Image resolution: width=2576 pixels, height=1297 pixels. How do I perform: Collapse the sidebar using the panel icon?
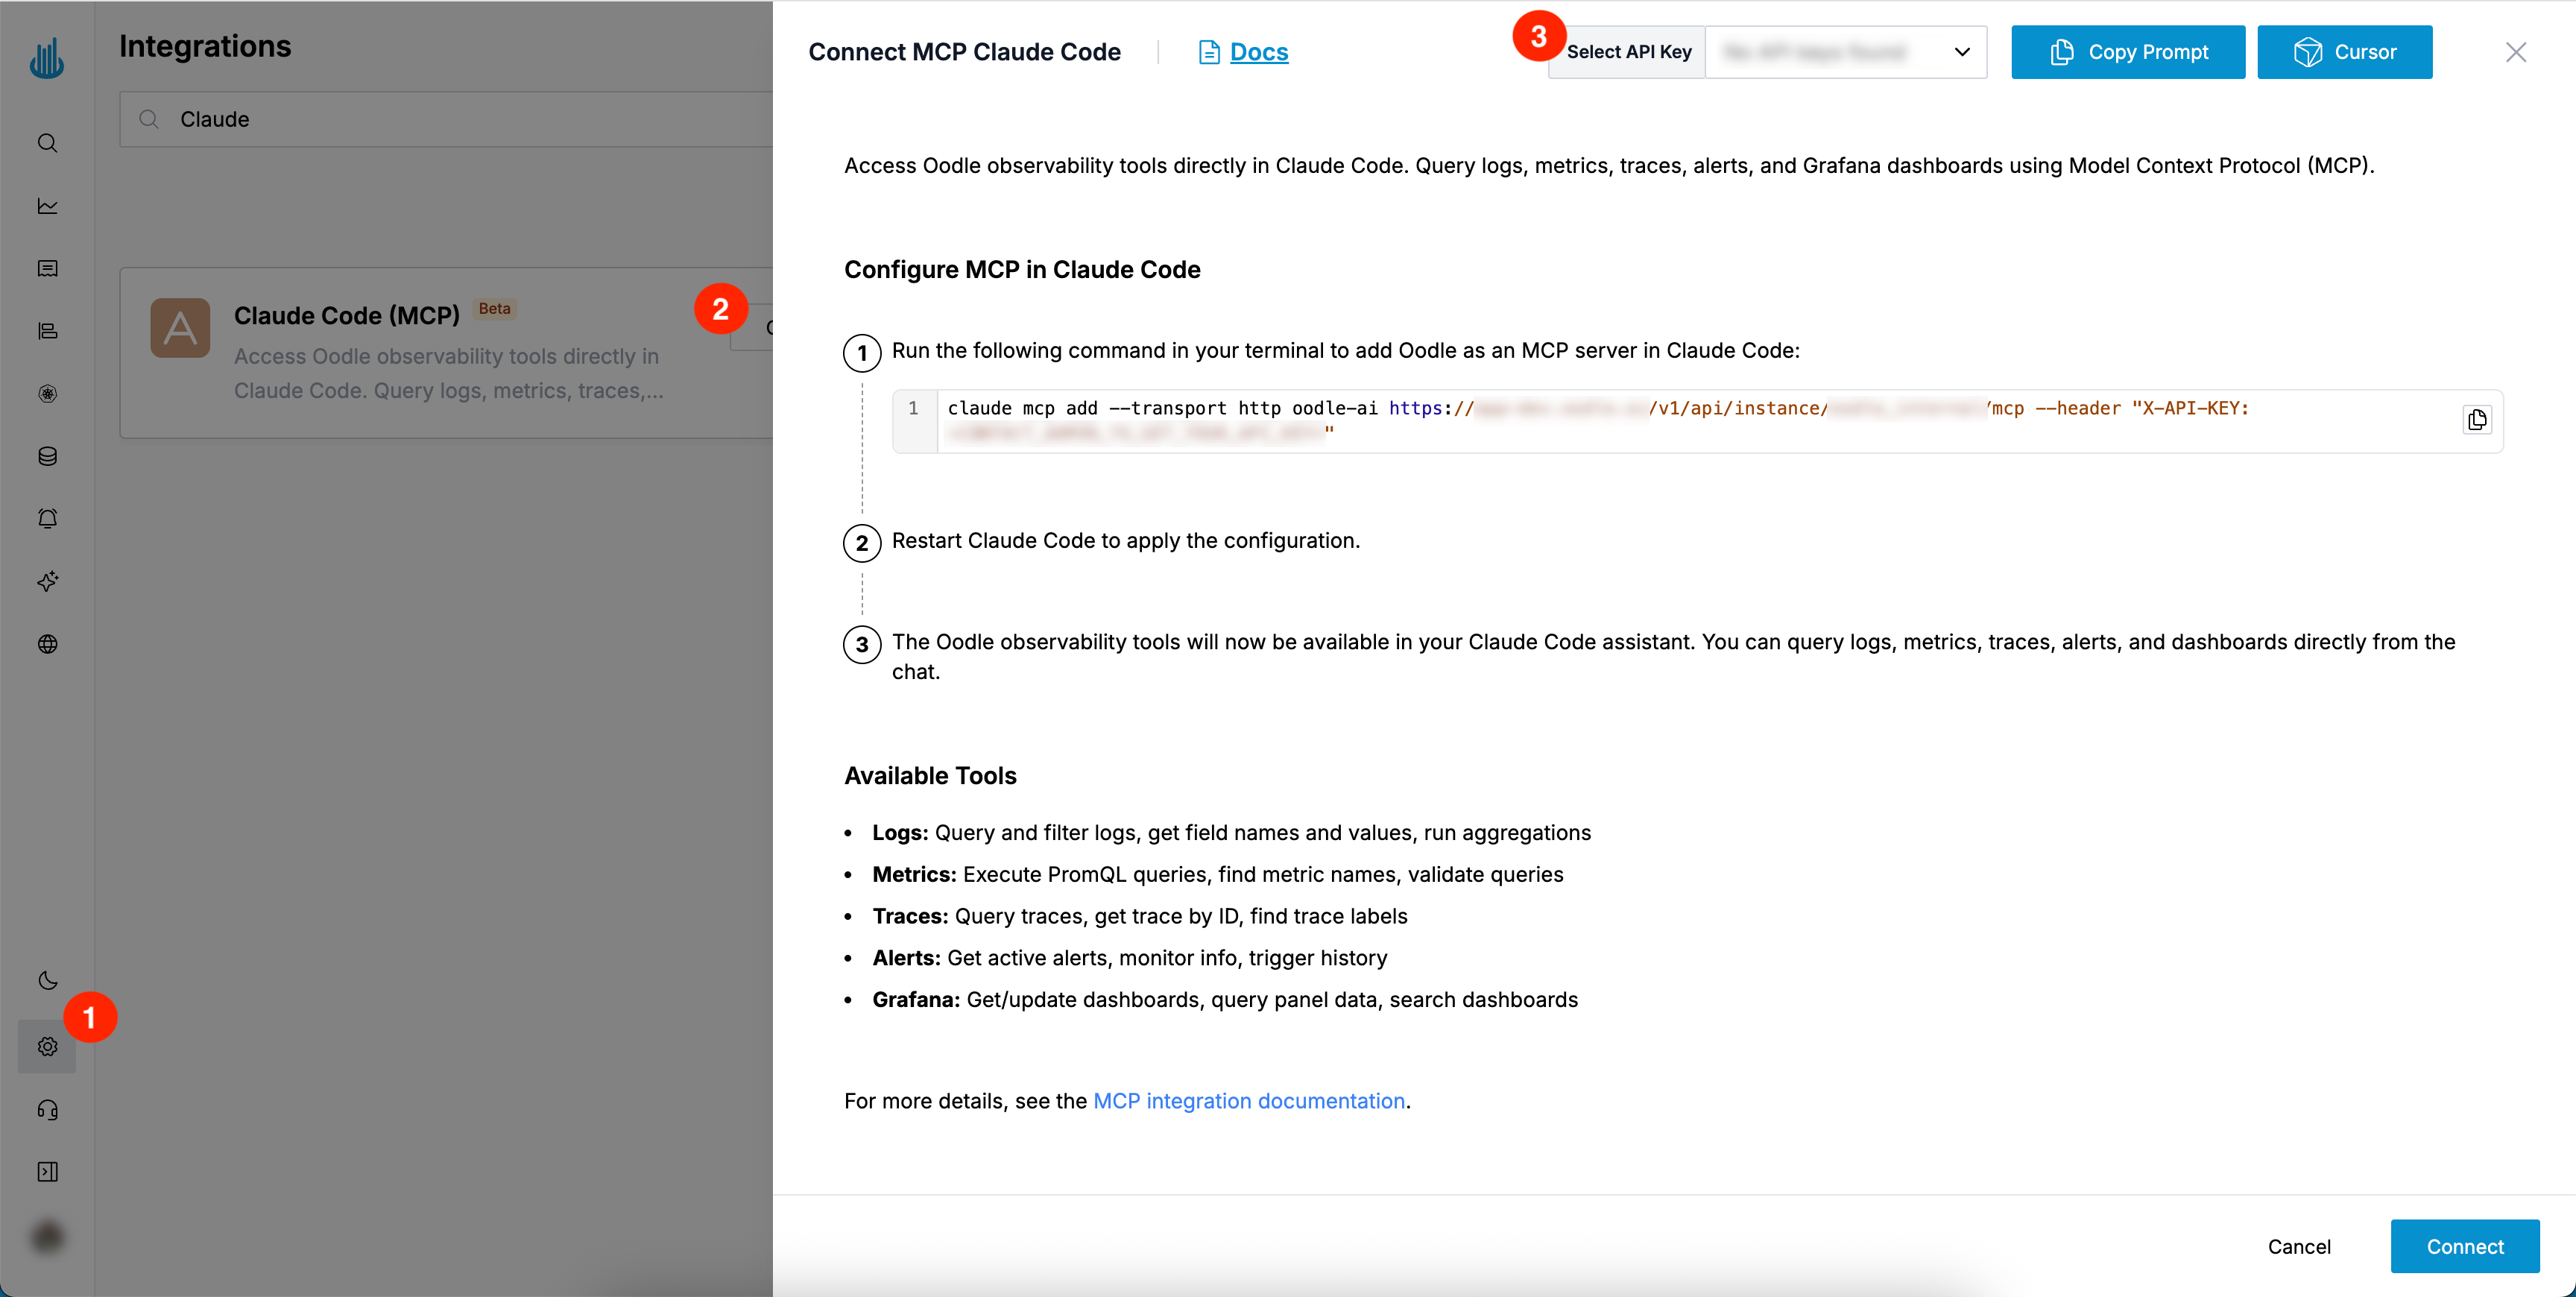(47, 1171)
